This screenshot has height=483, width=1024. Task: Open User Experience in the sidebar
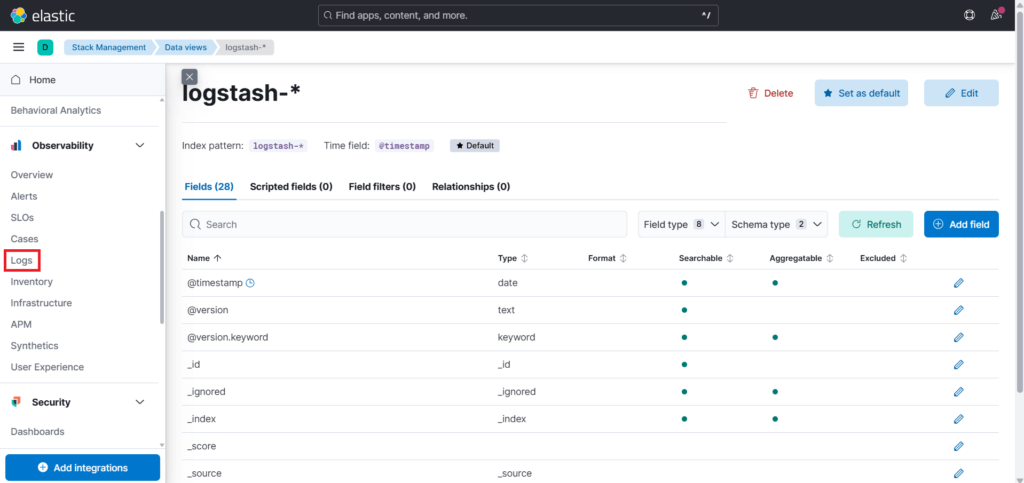[47, 367]
